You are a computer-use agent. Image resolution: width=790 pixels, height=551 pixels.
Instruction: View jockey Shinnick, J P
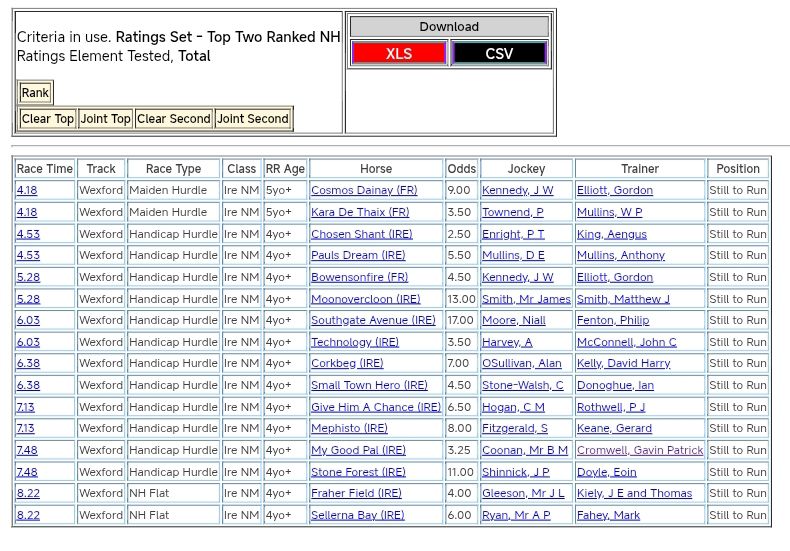click(515, 472)
